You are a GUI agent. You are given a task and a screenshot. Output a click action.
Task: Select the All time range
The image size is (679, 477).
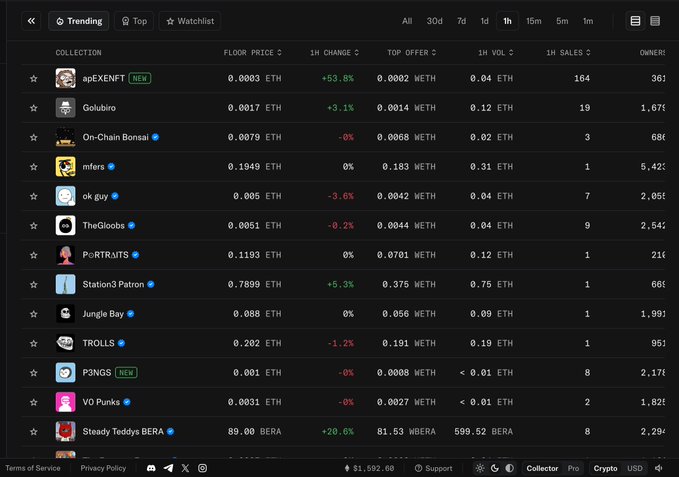pyautogui.click(x=407, y=21)
